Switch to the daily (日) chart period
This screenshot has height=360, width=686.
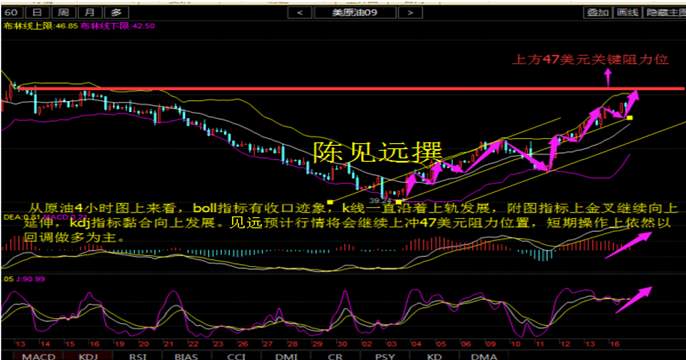pyautogui.click(x=37, y=12)
